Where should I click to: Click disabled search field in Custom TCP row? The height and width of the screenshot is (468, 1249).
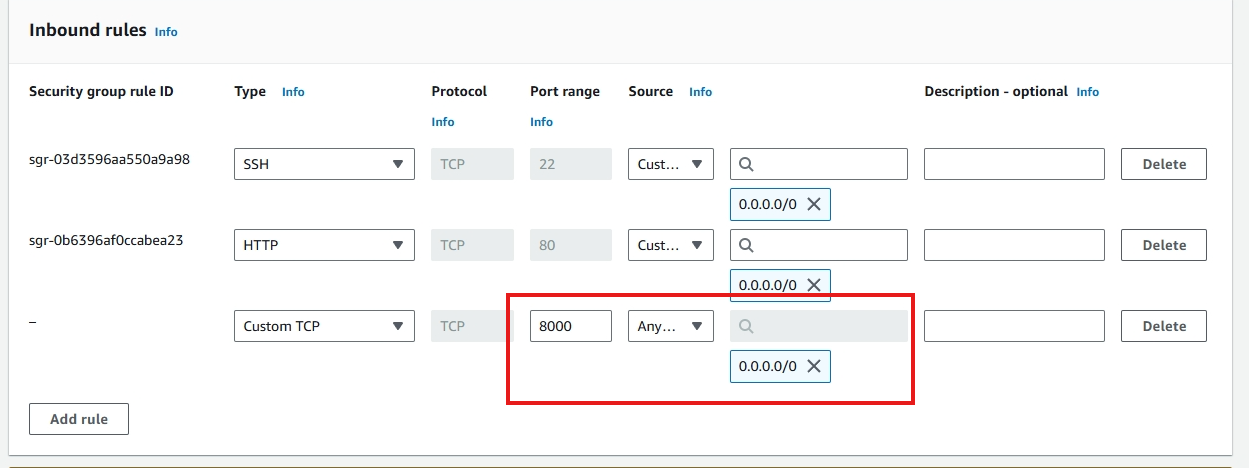tap(819, 326)
